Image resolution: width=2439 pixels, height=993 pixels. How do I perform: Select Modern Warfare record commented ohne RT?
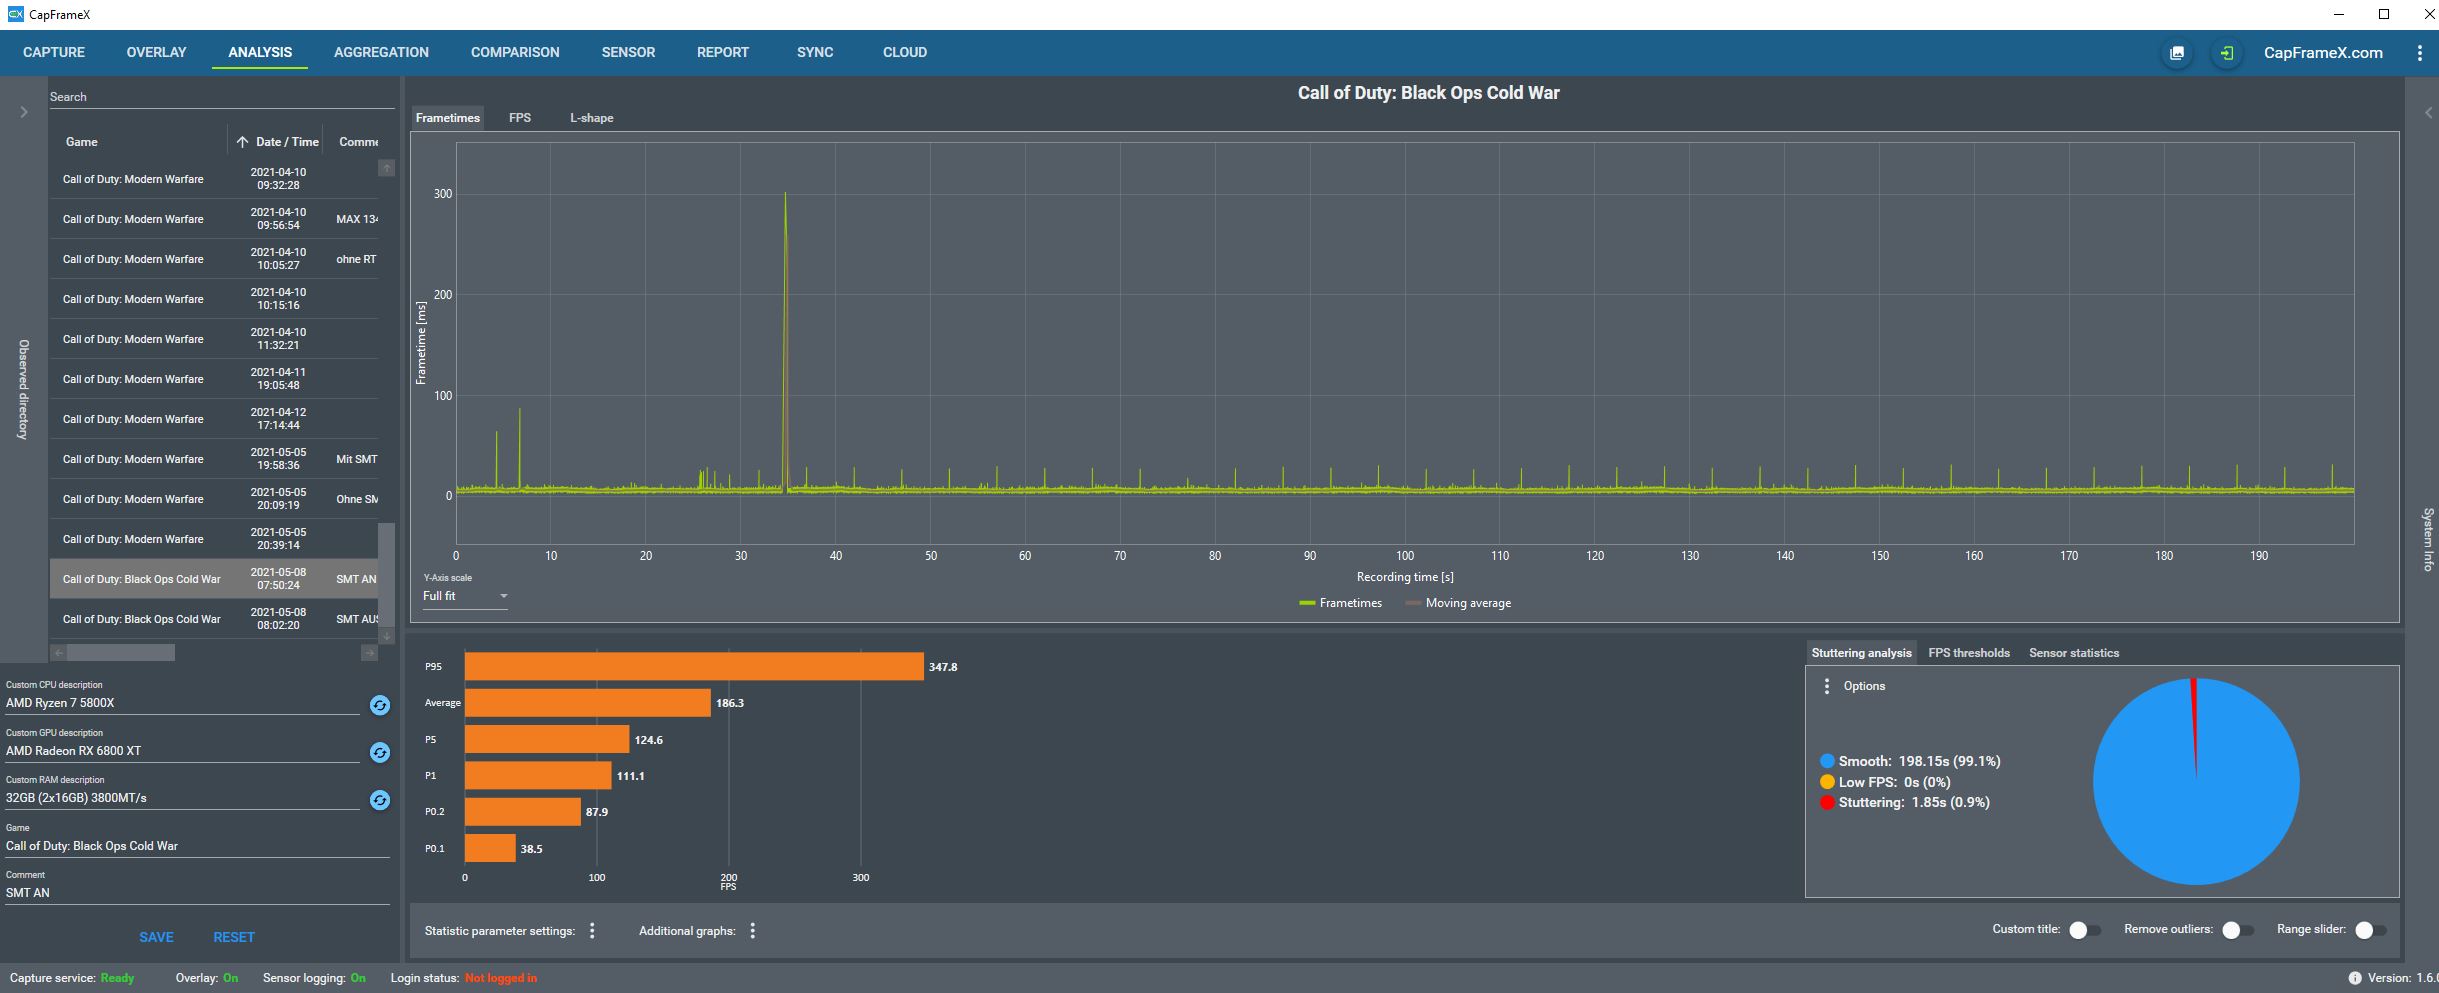214,259
